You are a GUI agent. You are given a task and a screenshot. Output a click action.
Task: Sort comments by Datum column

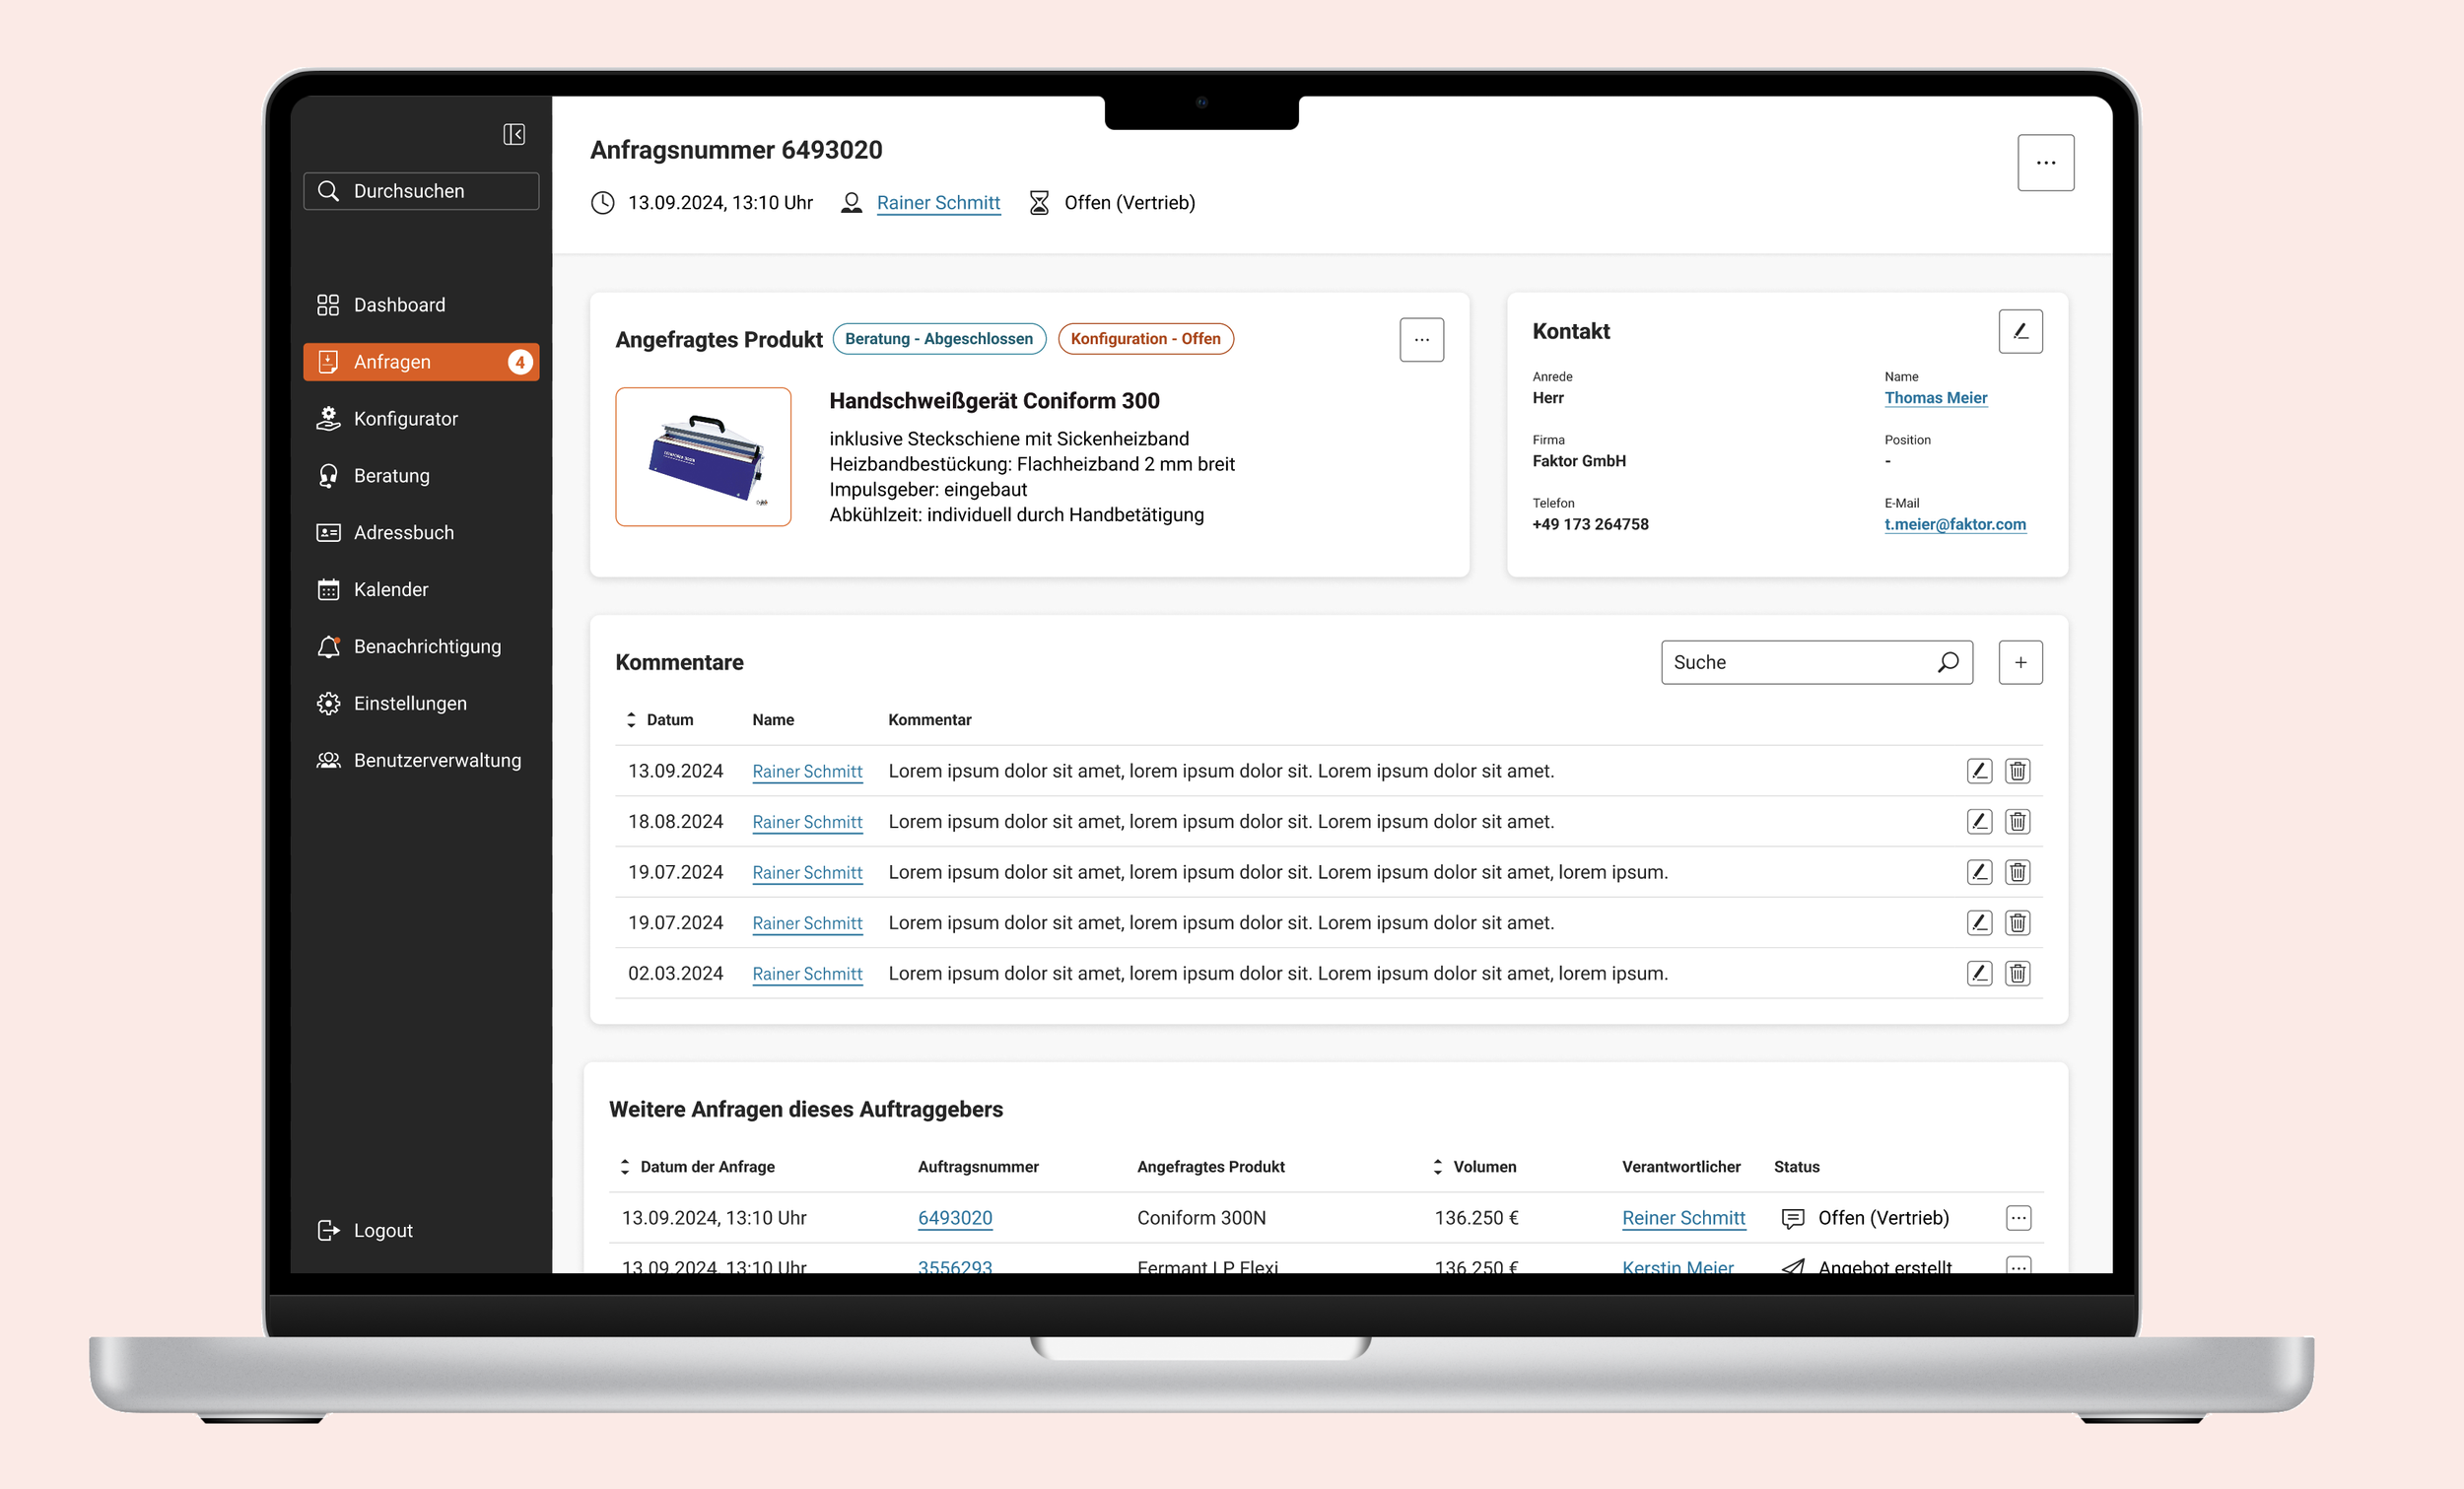pos(660,720)
